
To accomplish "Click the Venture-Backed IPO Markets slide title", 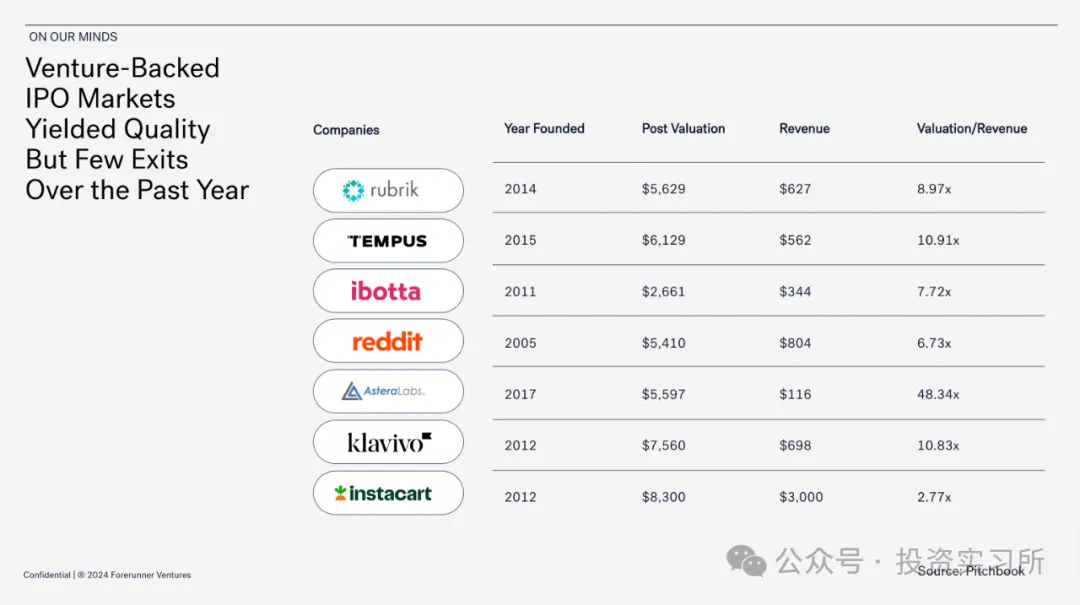I will click(137, 129).
